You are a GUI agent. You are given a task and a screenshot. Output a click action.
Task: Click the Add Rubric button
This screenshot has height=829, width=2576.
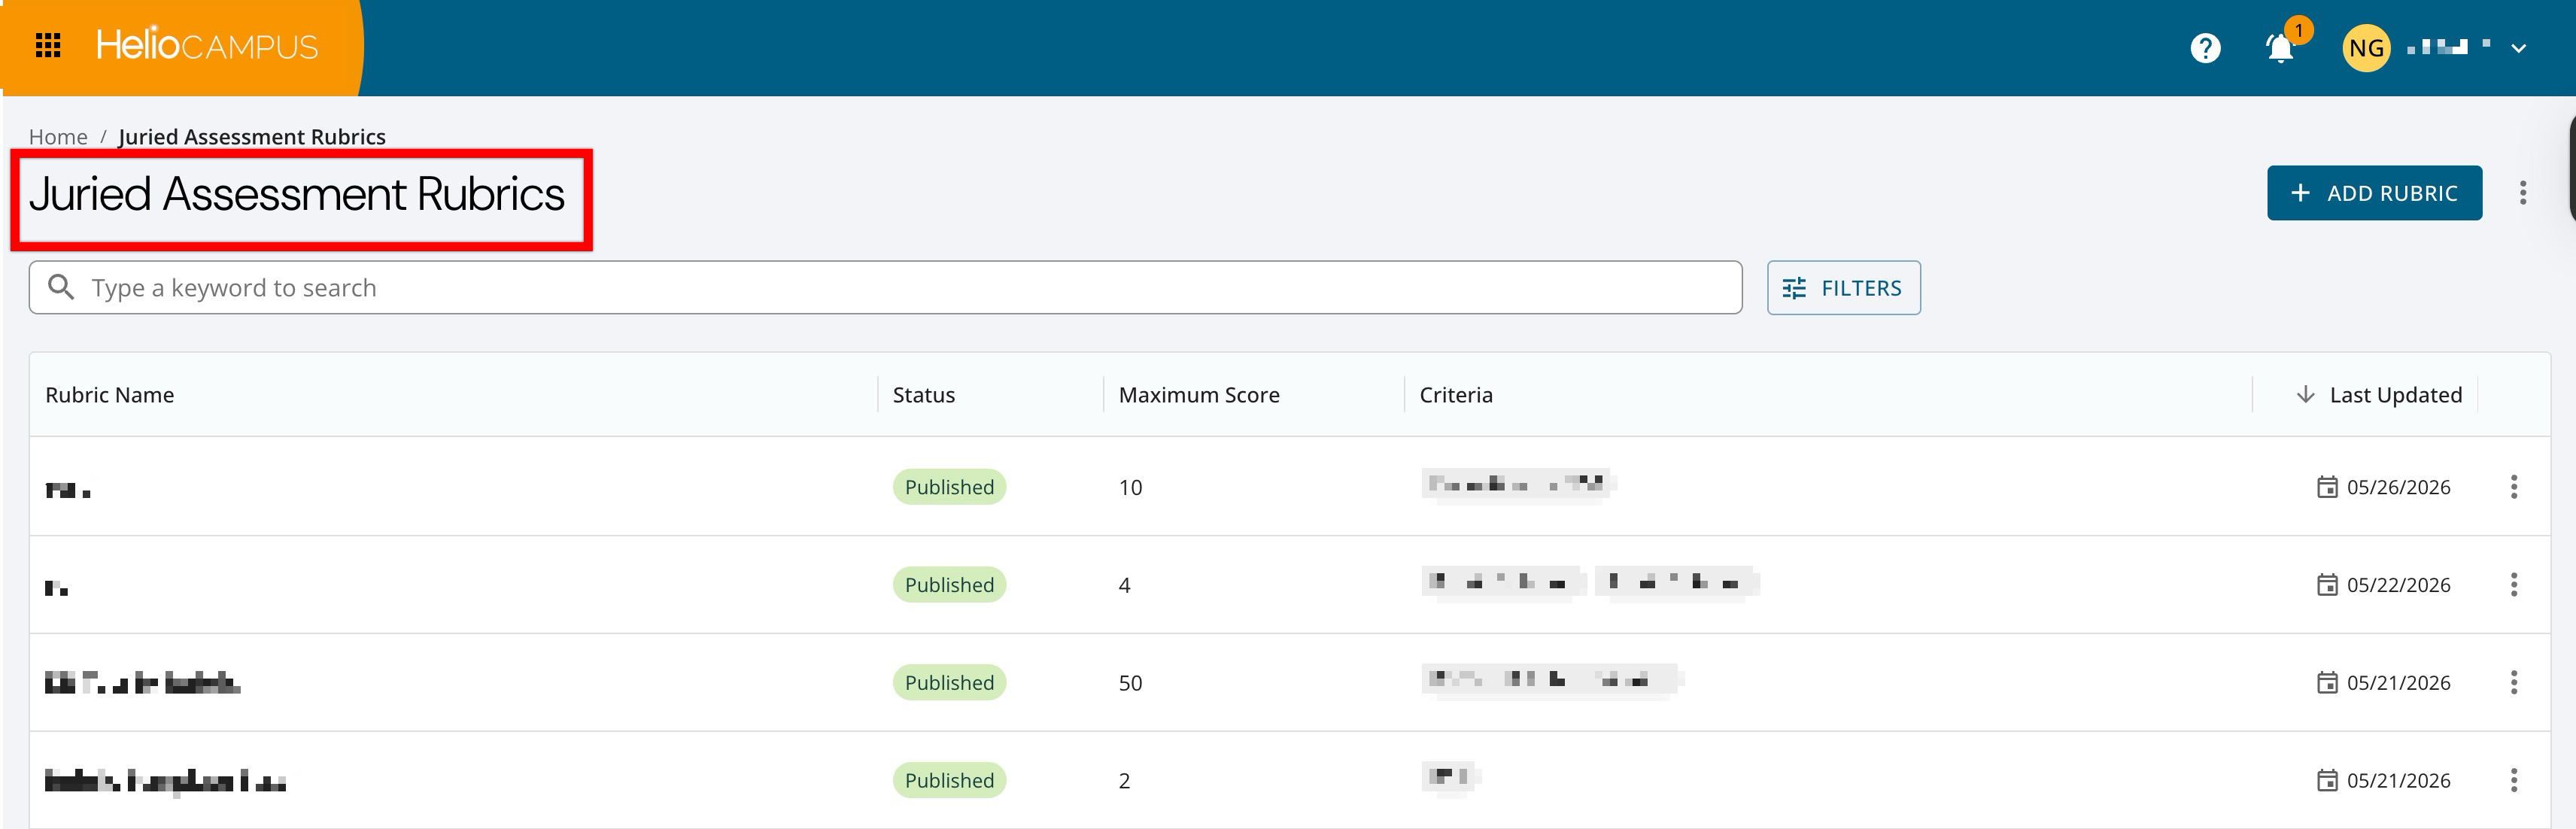tap(2374, 193)
